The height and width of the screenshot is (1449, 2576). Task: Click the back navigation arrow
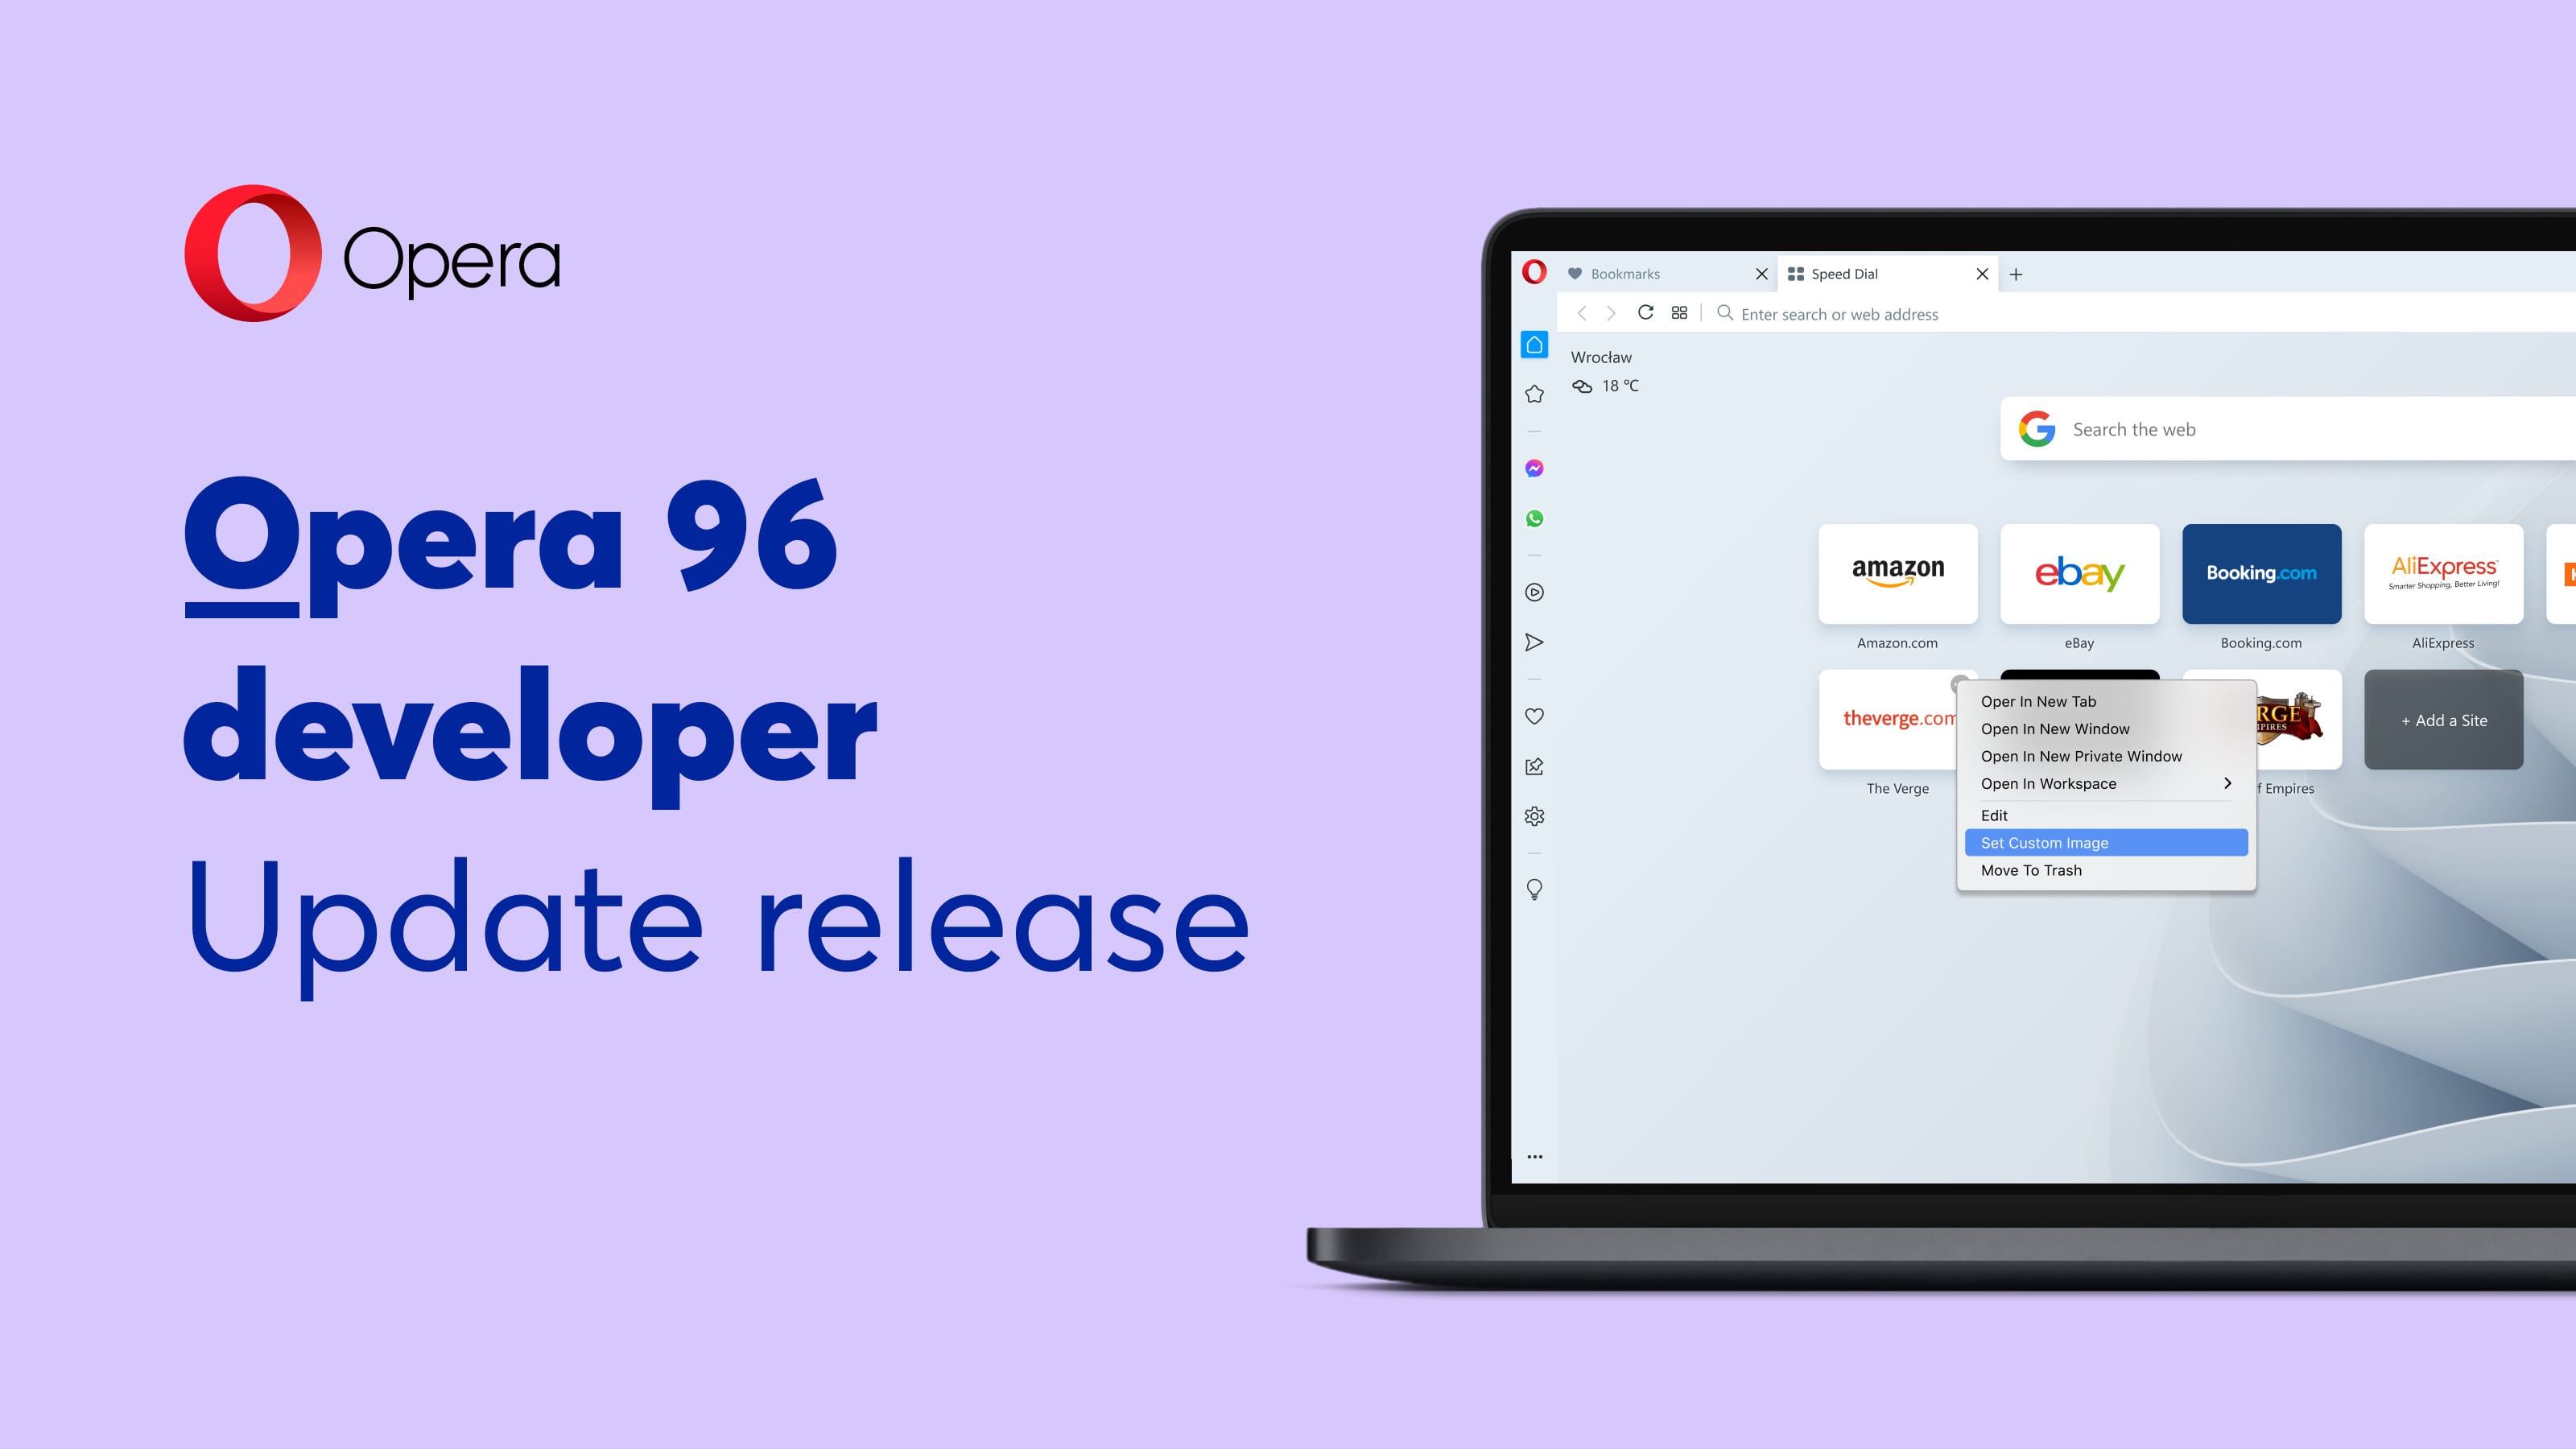pyautogui.click(x=1580, y=313)
